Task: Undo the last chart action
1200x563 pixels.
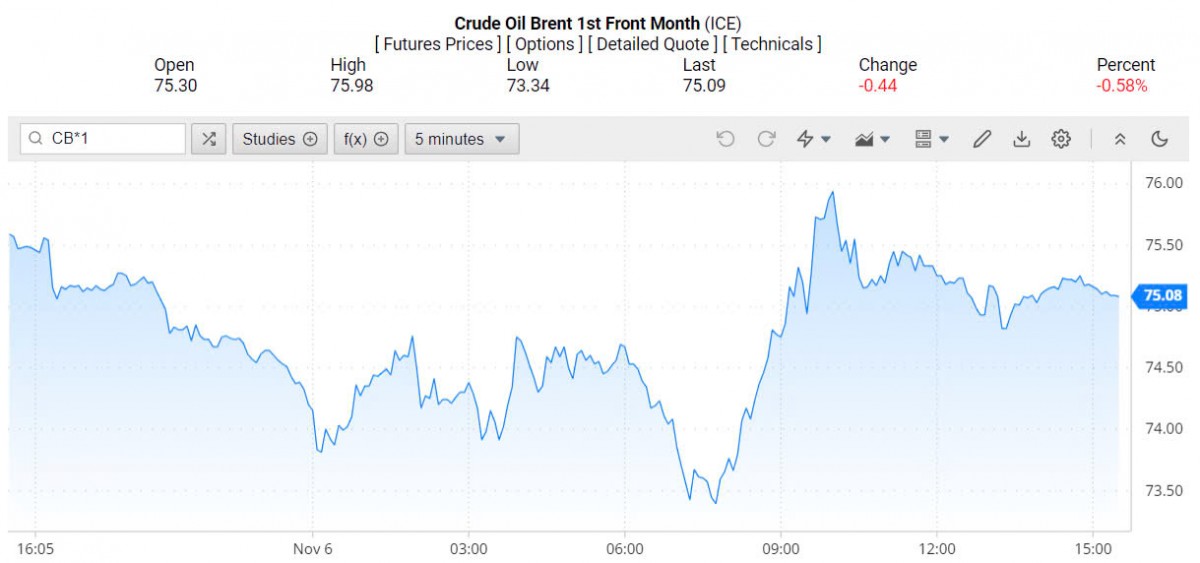Action: pos(725,139)
